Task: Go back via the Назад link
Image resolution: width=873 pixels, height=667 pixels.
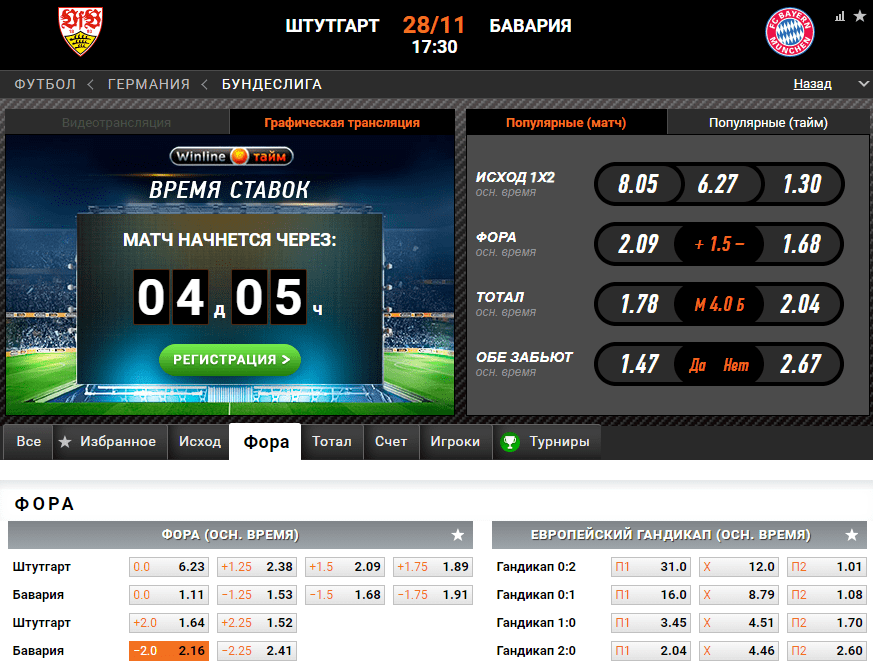Action: (812, 84)
